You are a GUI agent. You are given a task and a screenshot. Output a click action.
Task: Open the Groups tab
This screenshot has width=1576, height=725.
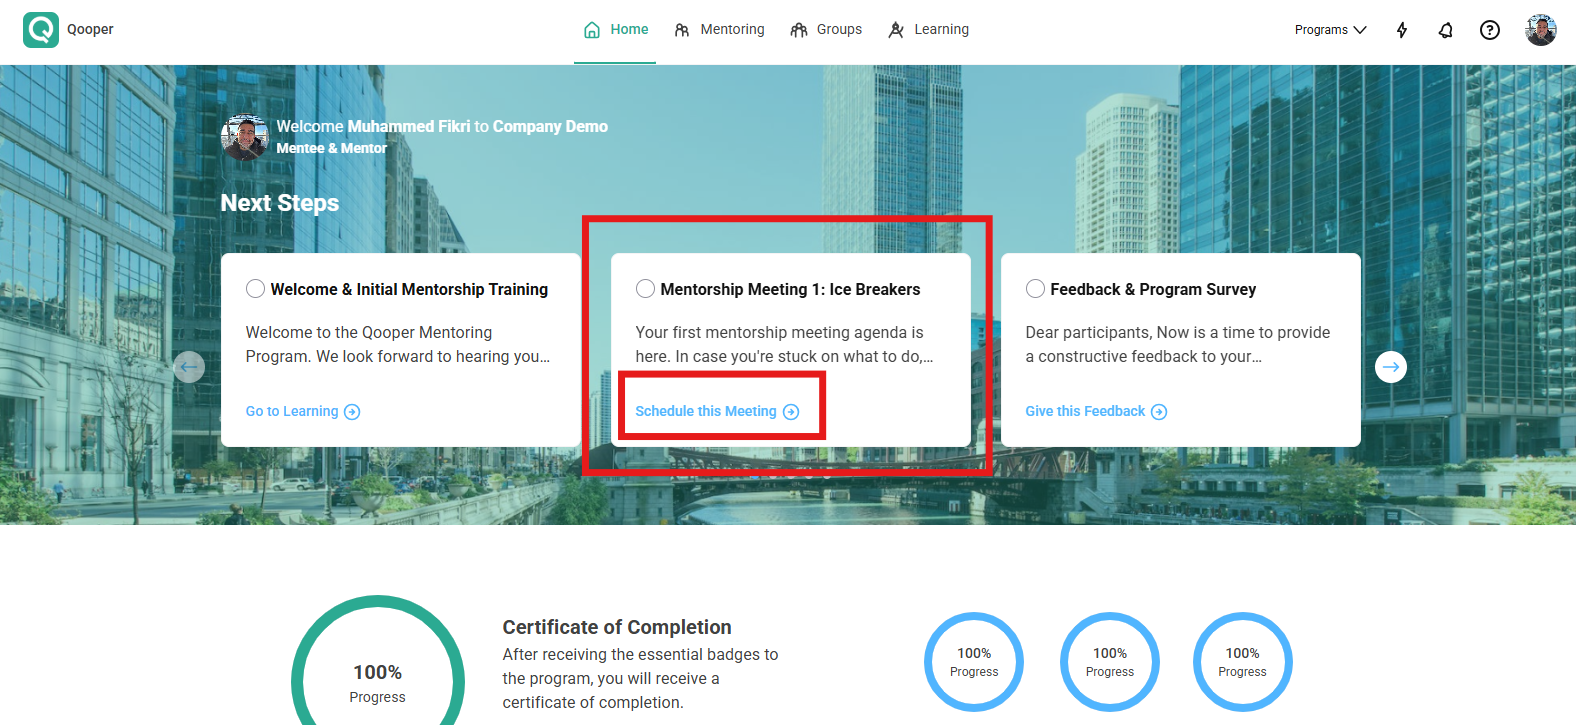[x=826, y=30]
